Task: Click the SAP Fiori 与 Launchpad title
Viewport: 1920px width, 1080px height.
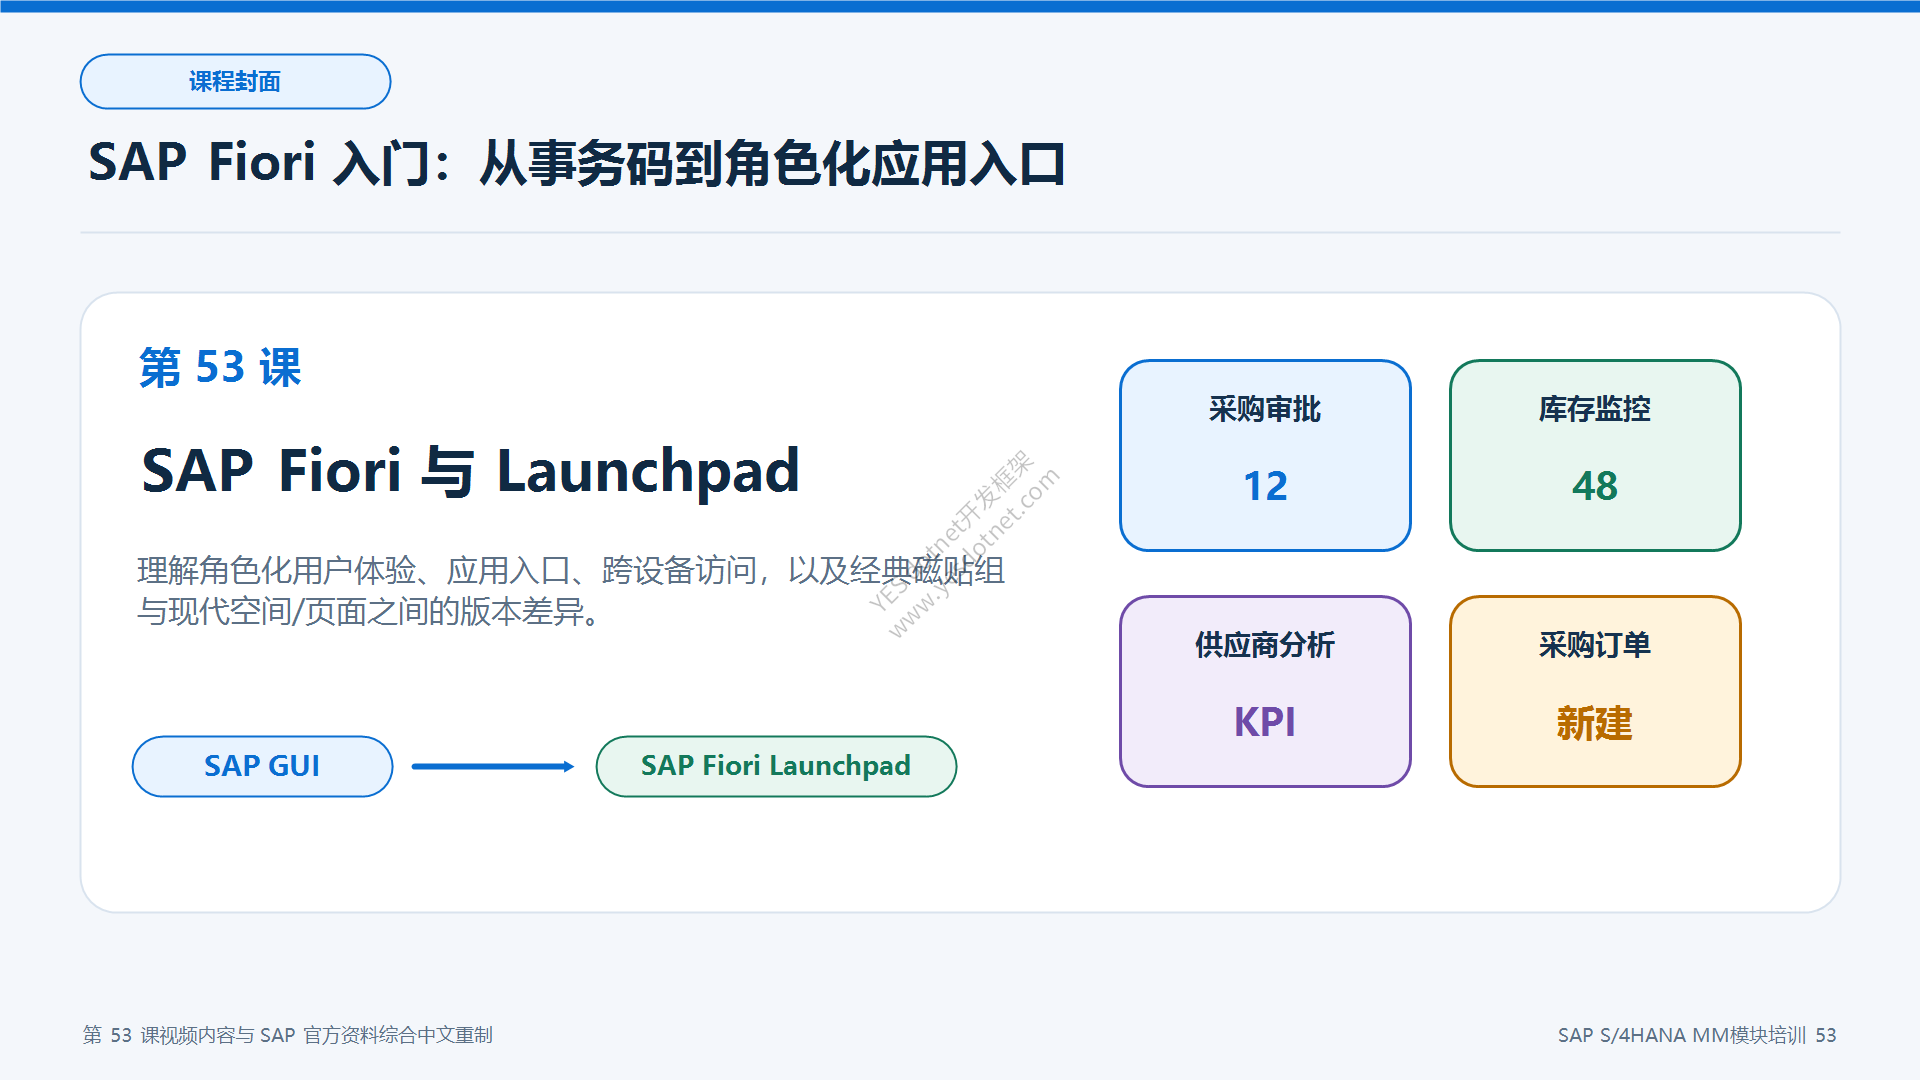Action: coord(470,470)
